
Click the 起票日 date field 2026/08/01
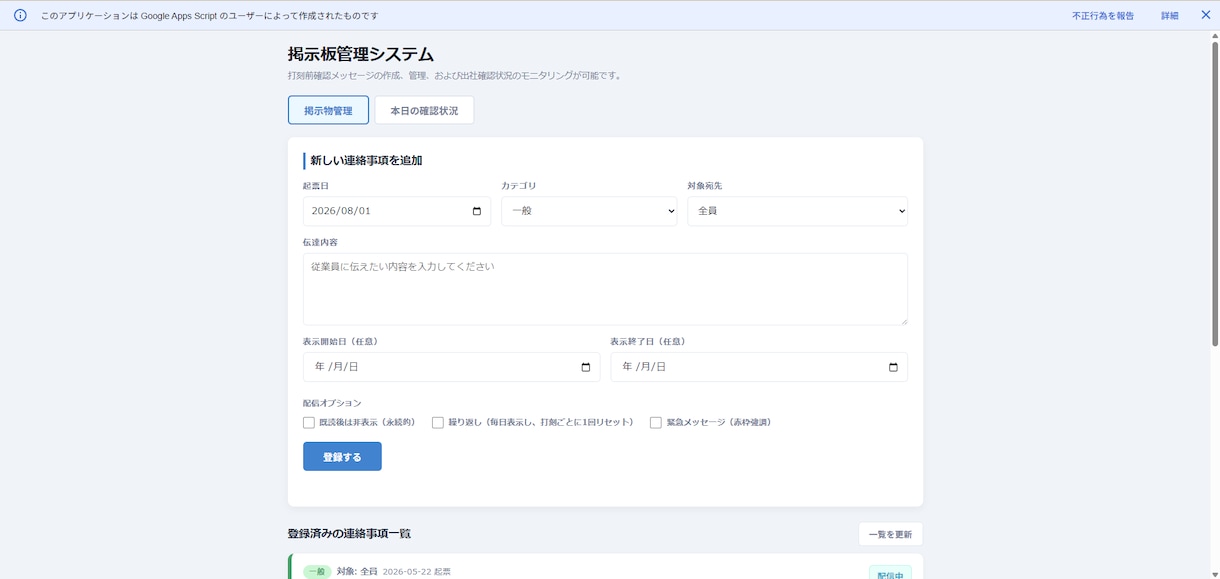click(397, 211)
